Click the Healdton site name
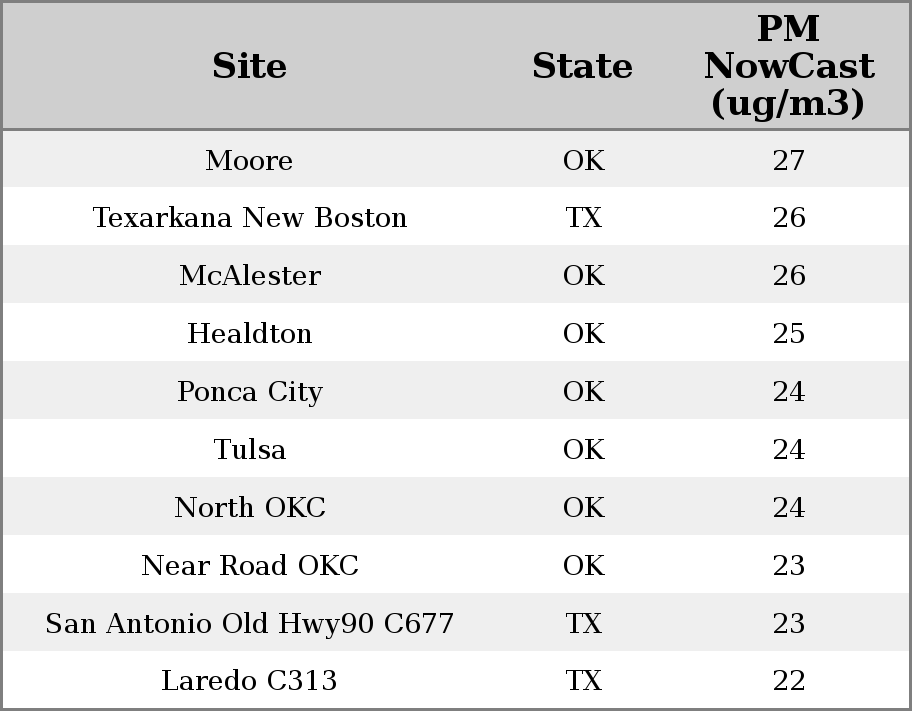 click(249, 334)
